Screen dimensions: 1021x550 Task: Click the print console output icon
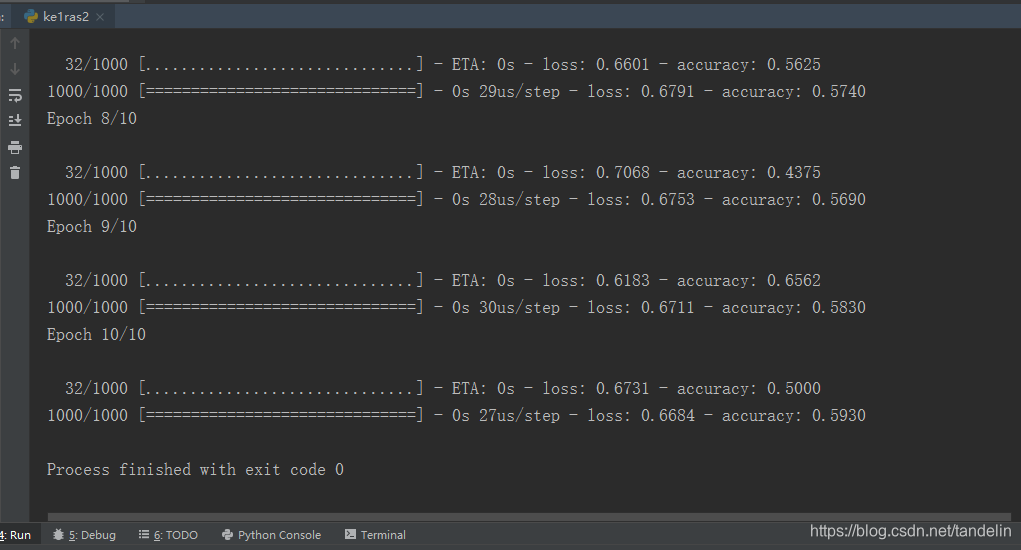tap(15, 147)
